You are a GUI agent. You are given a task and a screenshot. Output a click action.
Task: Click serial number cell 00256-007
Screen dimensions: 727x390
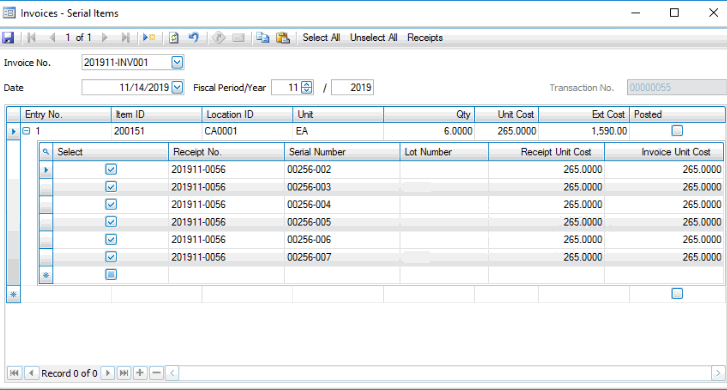click(x=342, y=257)
